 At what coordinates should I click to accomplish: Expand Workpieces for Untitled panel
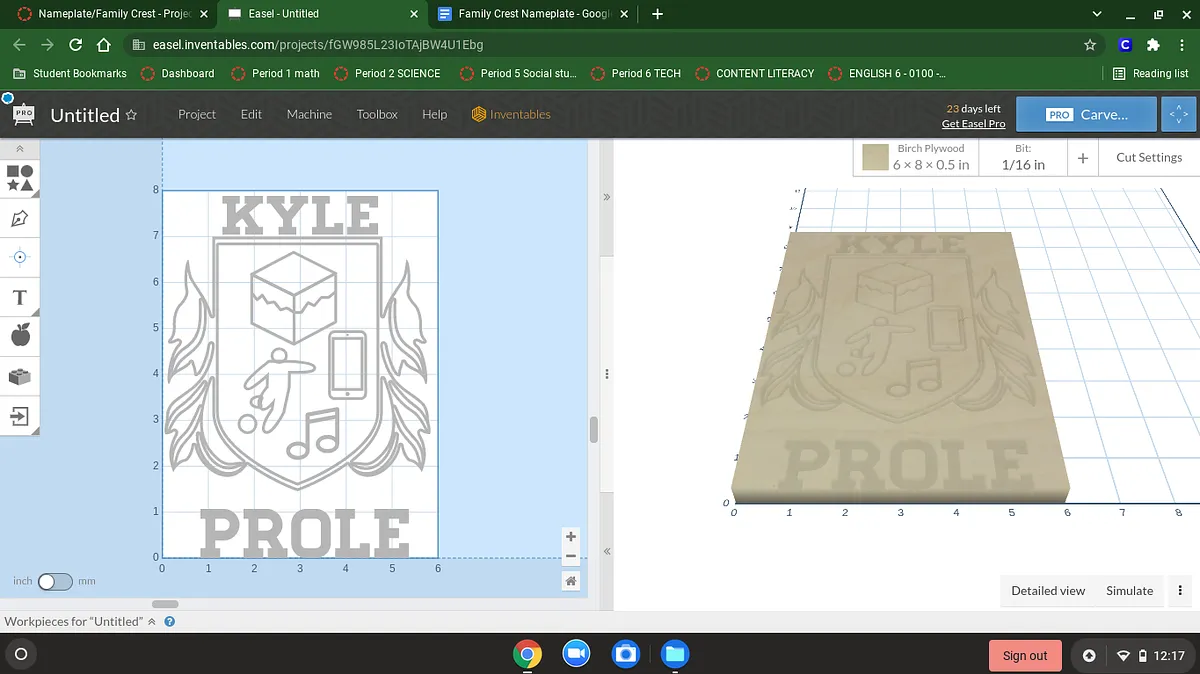click(152, 622)
